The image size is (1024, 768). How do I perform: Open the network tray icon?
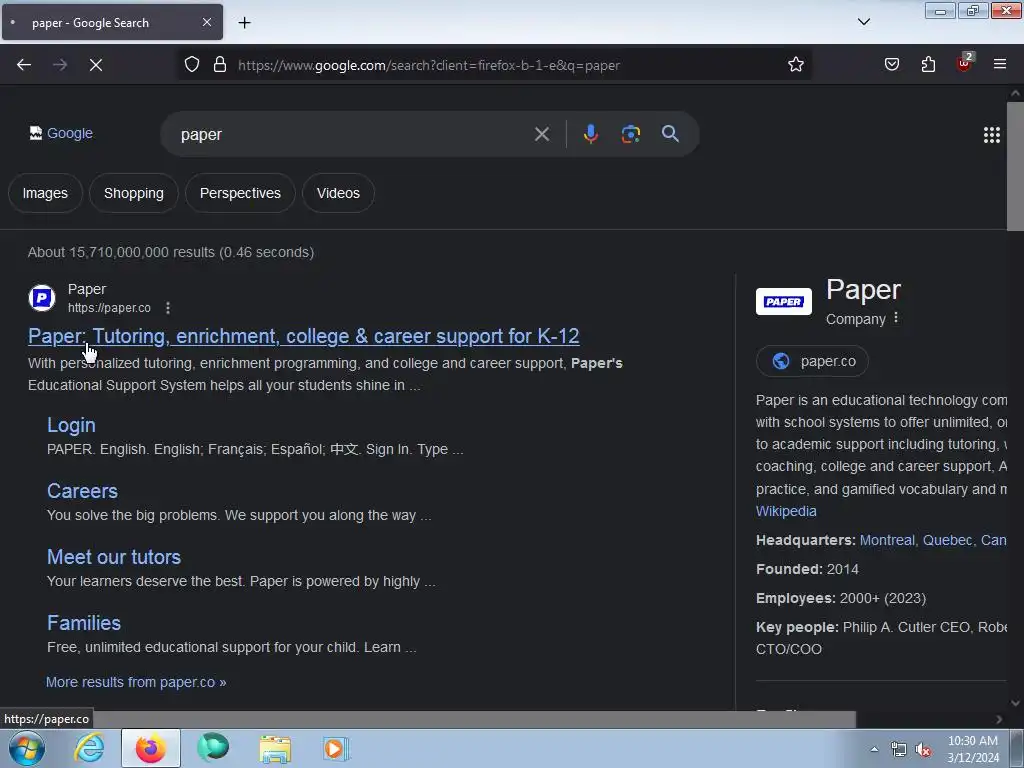pyautogui.click(x=899, y=750)
